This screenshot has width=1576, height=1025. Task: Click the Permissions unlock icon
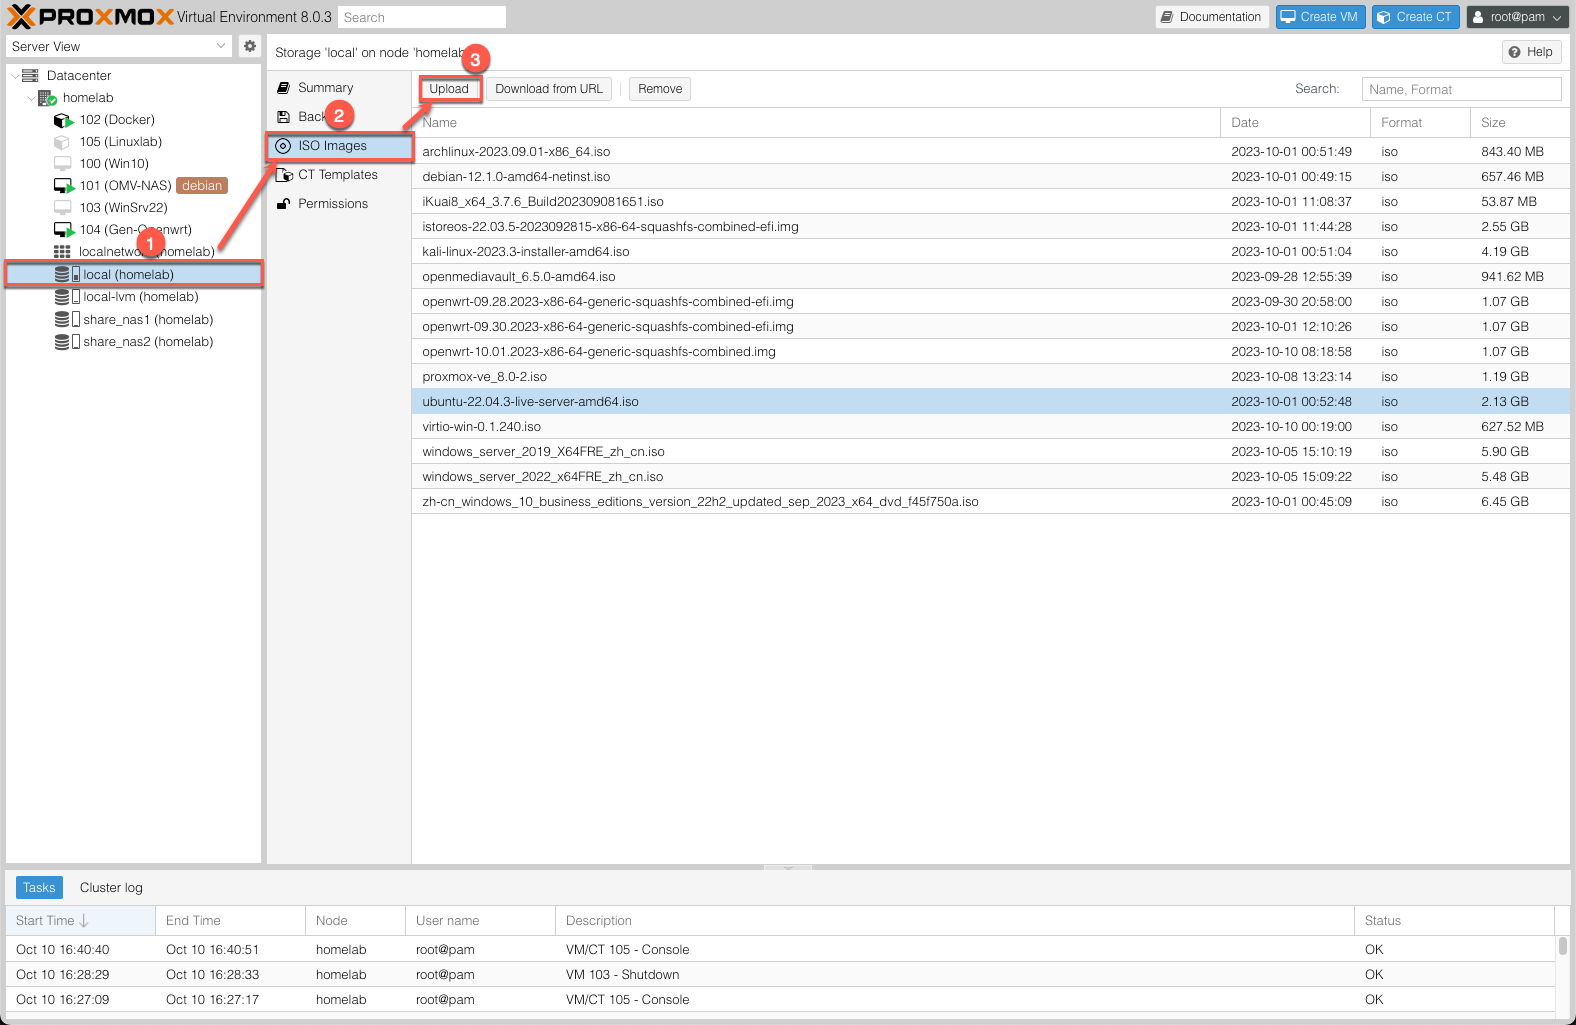283,204
